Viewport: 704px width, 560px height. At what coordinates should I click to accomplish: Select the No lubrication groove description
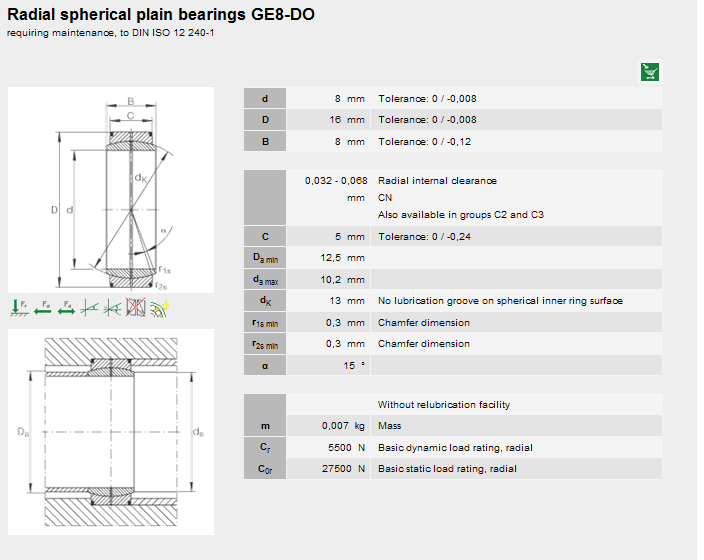coord(501,301)
